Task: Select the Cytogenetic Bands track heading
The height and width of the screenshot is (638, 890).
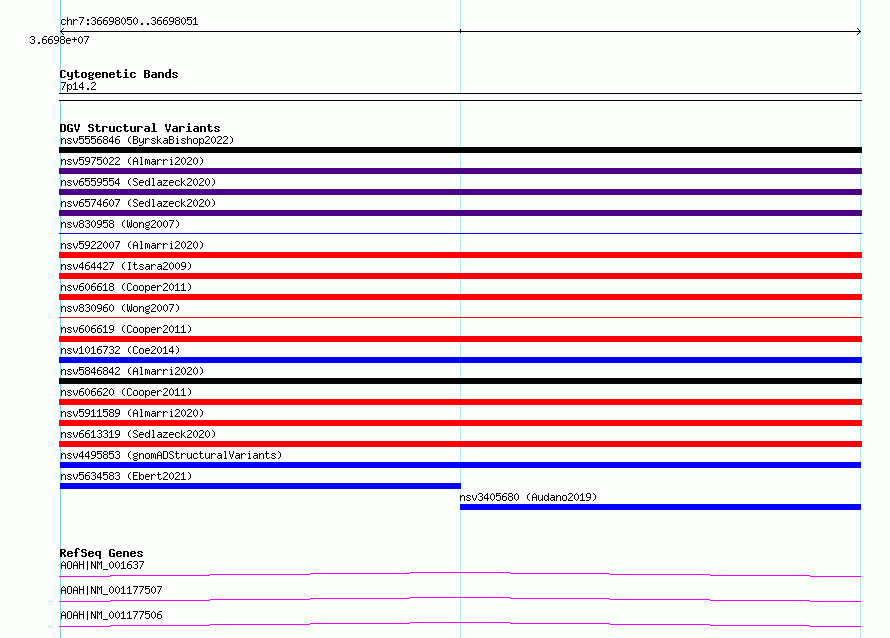Action: 119,74
